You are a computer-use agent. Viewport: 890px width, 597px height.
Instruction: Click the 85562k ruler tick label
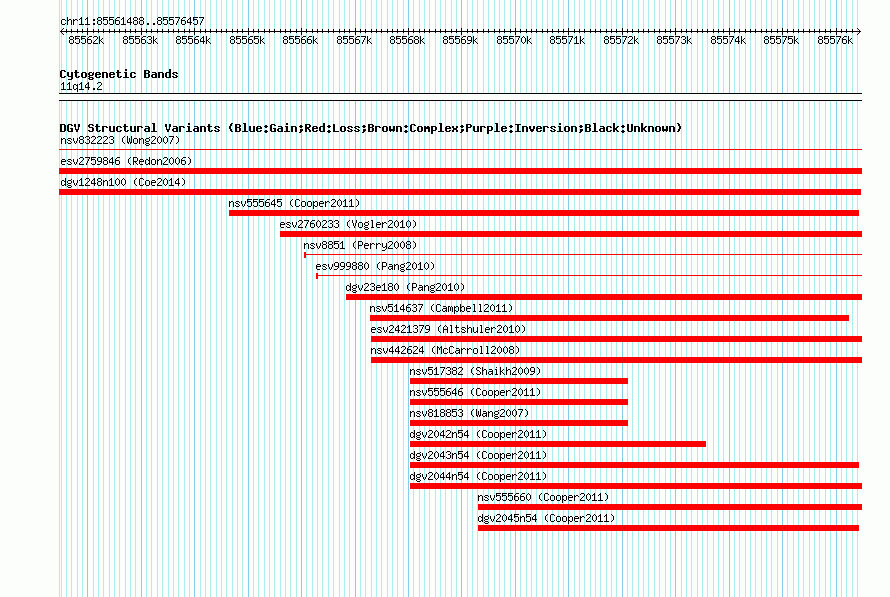coord(86,40)
